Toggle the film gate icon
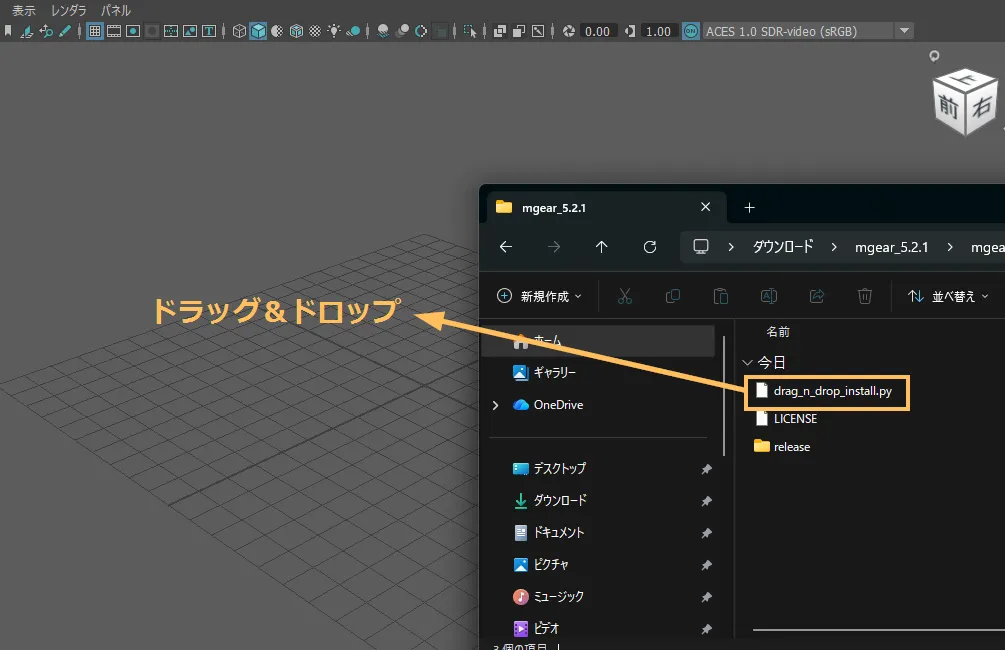The height and width of the screenshot is (650, 1005). pyautogui.click(x=114, y=31)
